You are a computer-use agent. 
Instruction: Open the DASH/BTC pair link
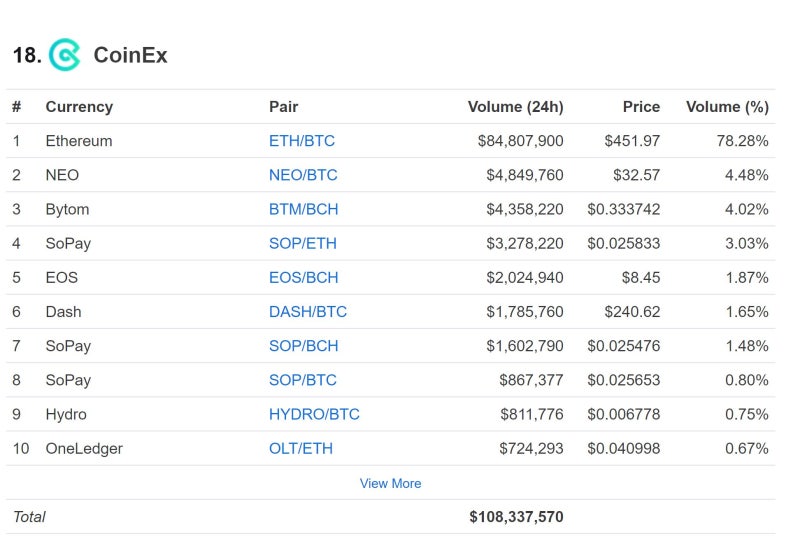click(x=308, y=312)
